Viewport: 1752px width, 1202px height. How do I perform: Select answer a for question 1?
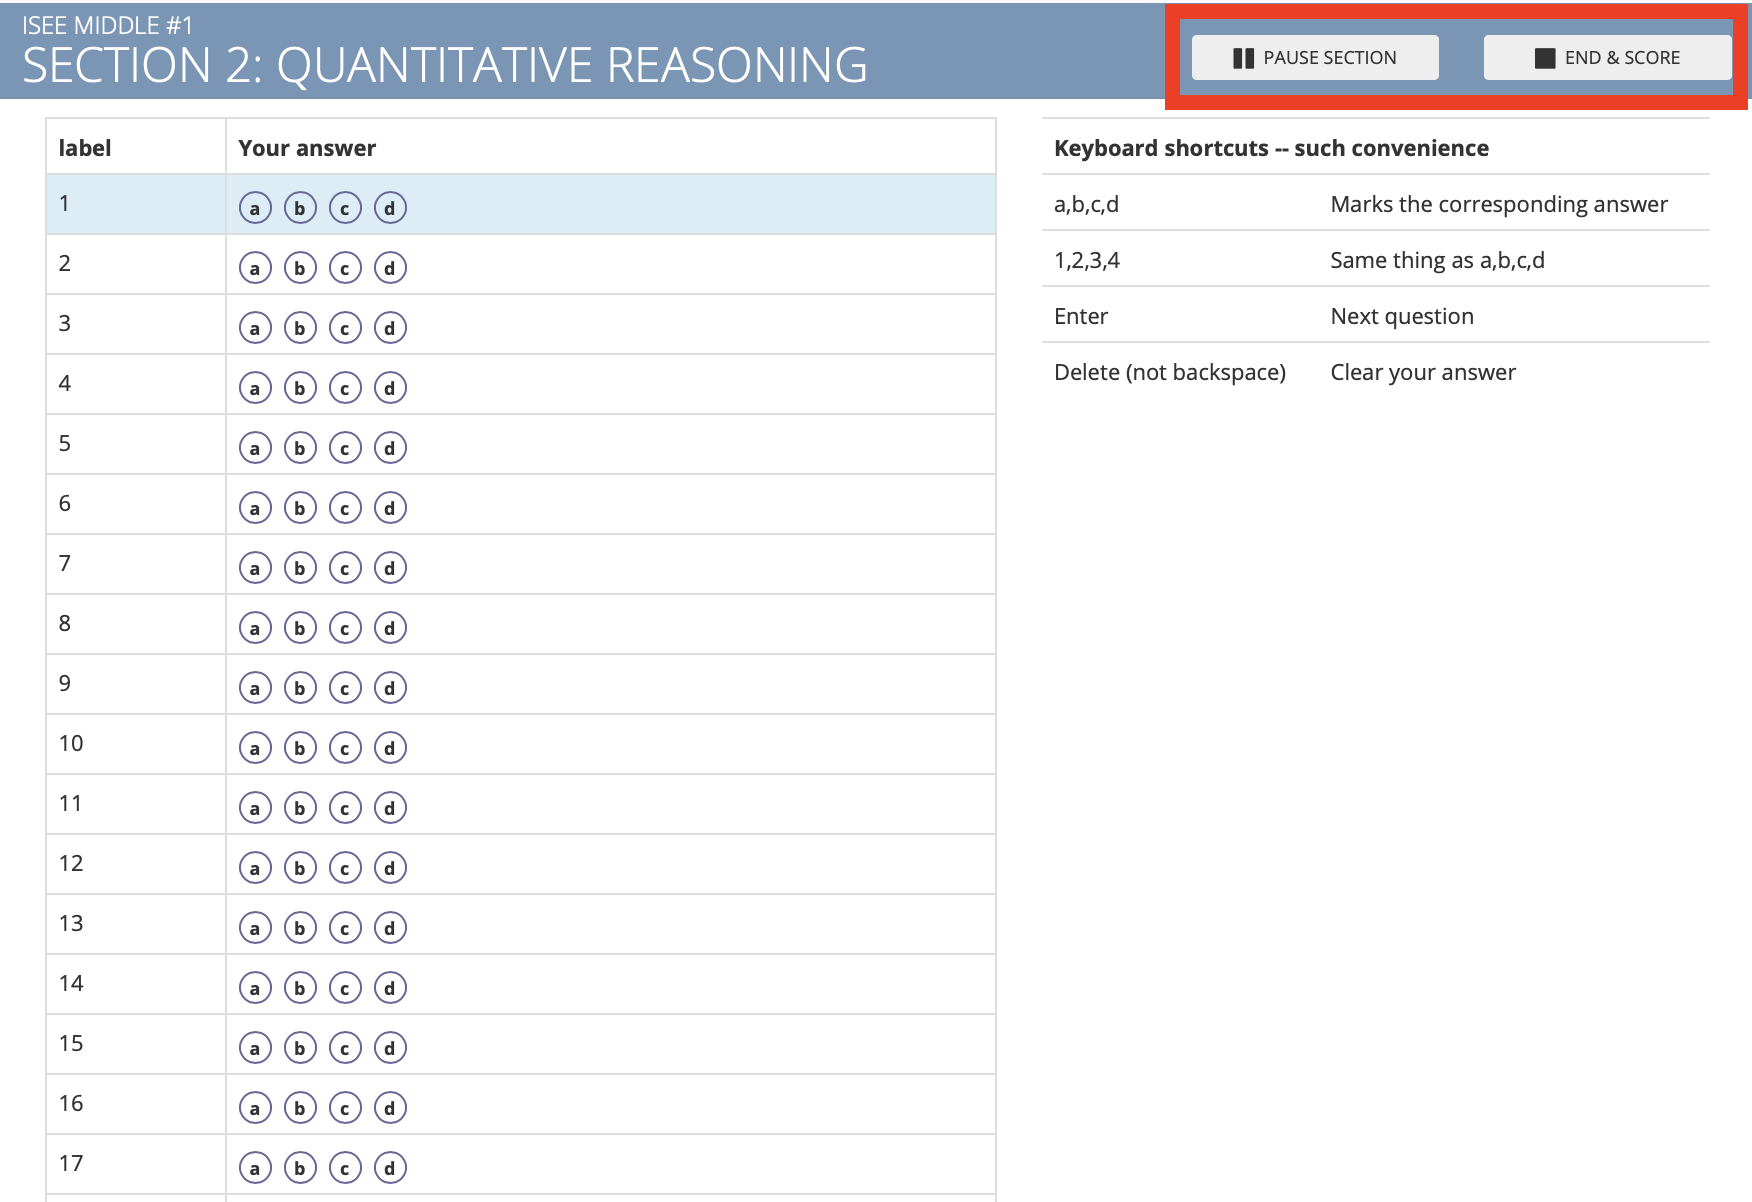click(255, 208)
